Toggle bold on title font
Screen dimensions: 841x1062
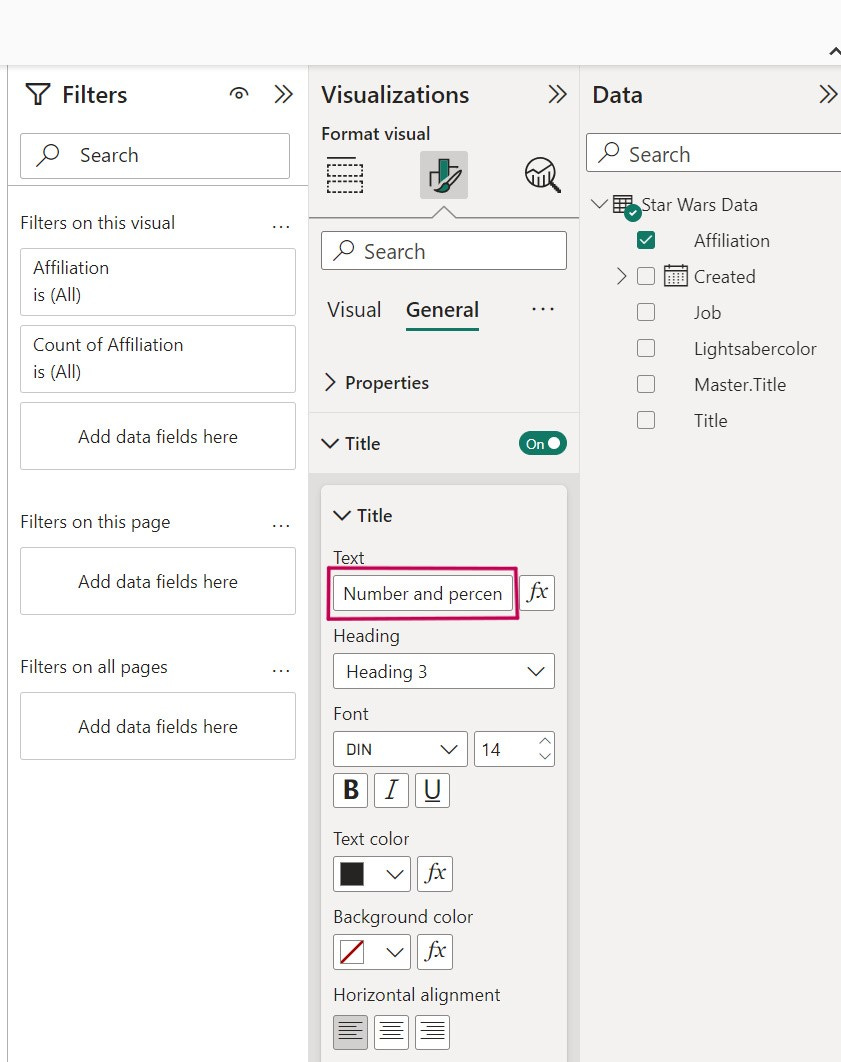click(x=351, y=790)
